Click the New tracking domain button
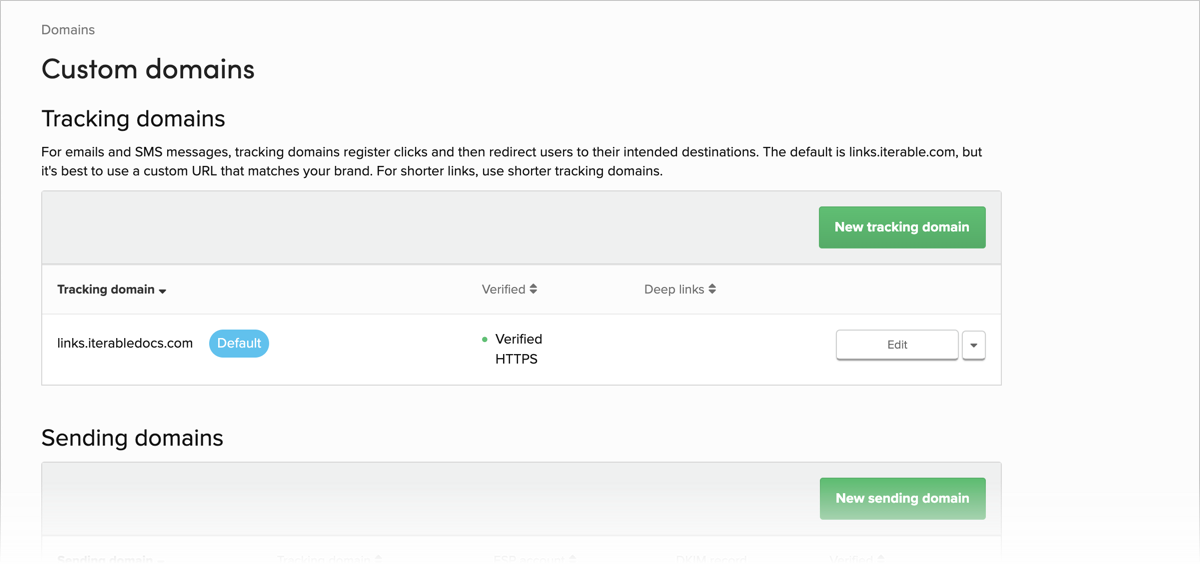 pyautogui.click(x=902, y=227)
